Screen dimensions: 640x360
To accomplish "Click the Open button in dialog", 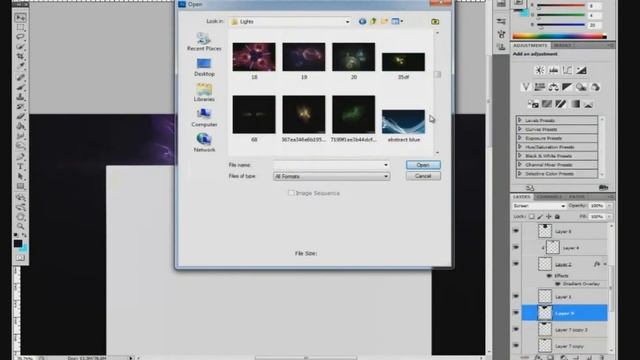I will pyautogui.click(x=423, y=165).
